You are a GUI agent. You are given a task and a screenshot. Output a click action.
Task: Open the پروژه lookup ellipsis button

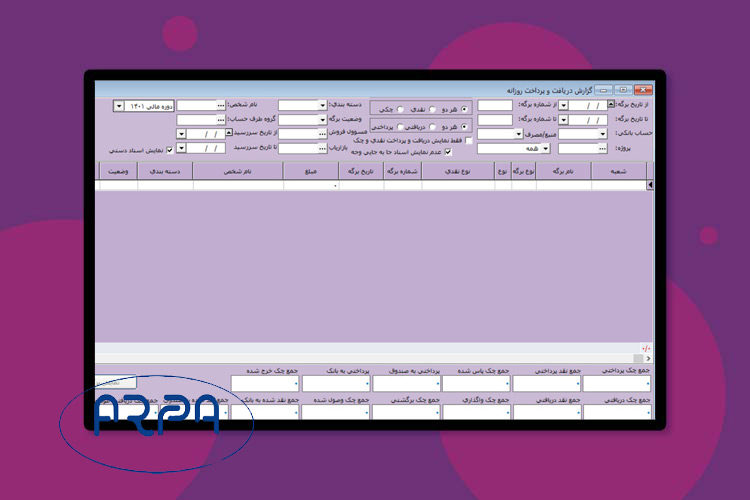tap(603, 148)
